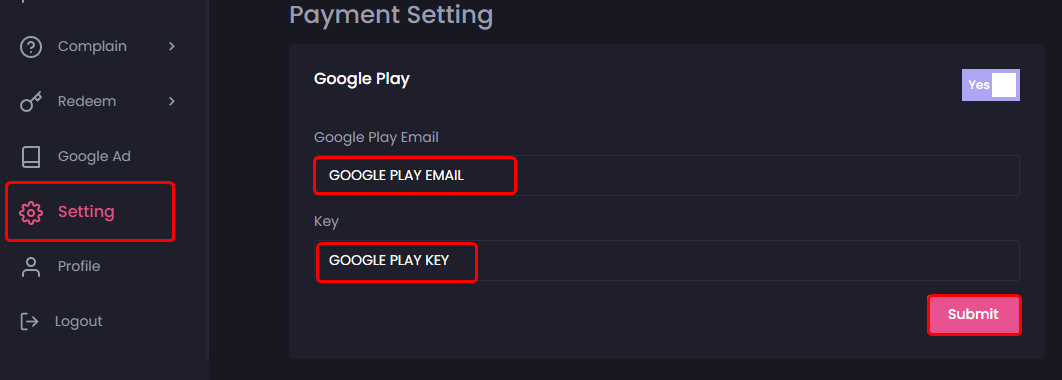Select the Google Ad text in sidebar

pyautogui.click(x=94, y=156)
